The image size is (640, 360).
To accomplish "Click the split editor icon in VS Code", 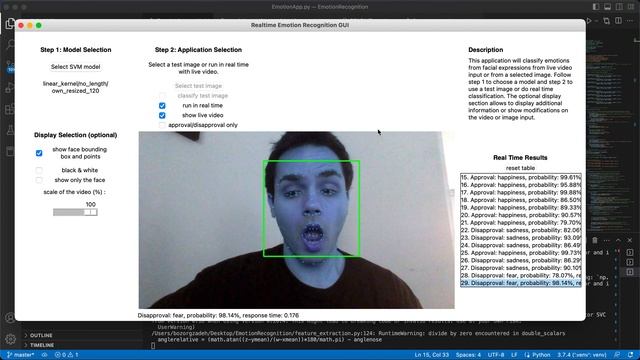I will (618, 20).
